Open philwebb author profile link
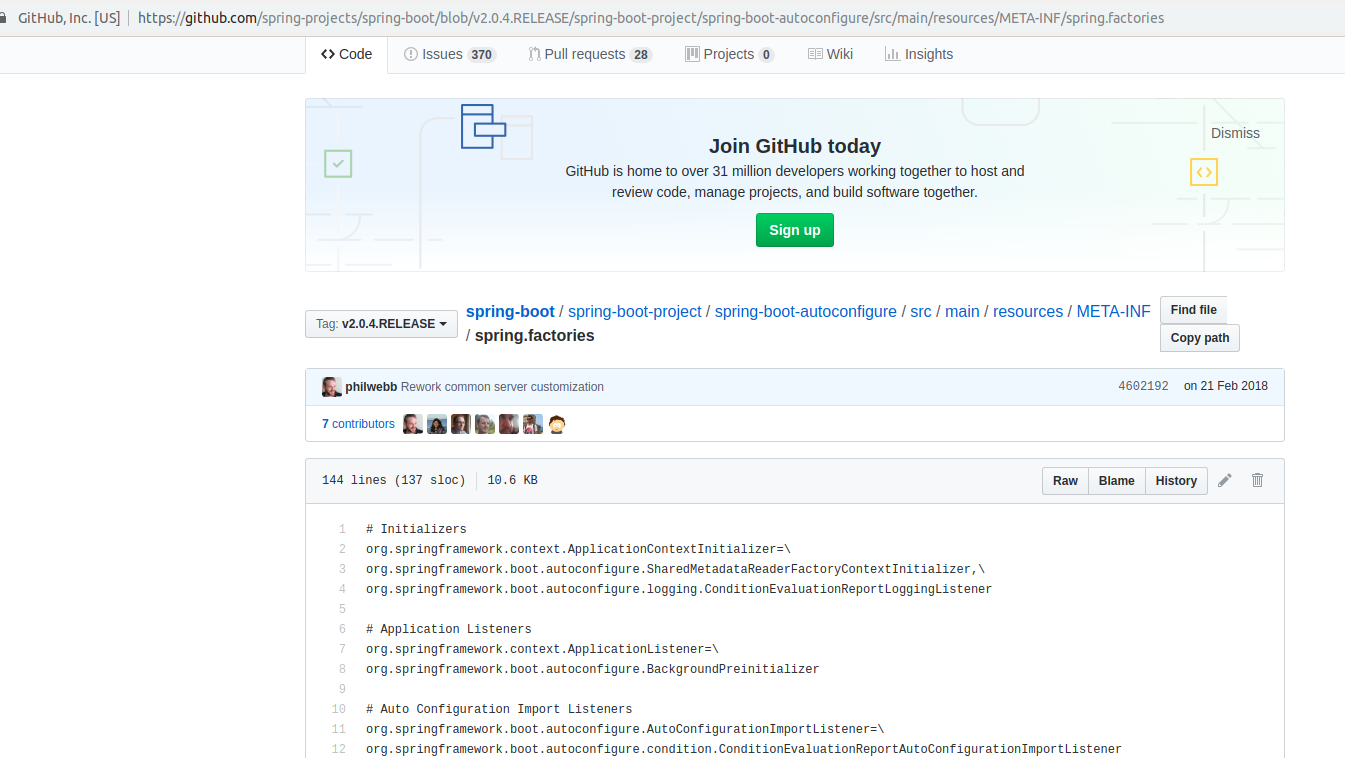 (371, 387)
